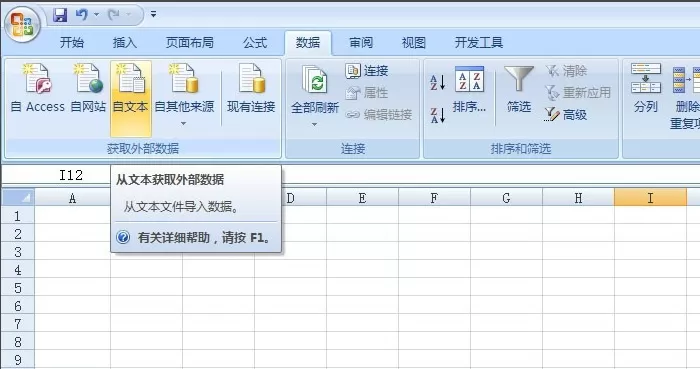Click the 编辑链接 button
The image size is (700, 369).
(379, 115)
